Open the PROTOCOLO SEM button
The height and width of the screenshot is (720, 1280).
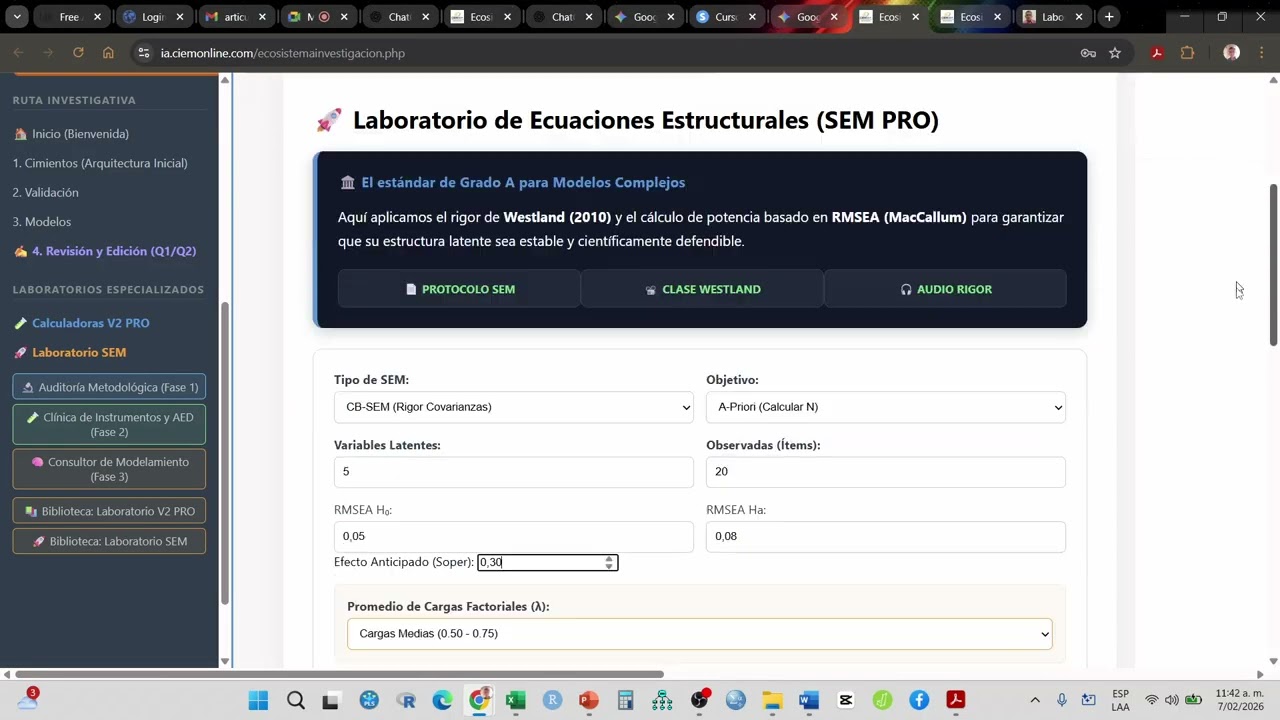(459, 289)
